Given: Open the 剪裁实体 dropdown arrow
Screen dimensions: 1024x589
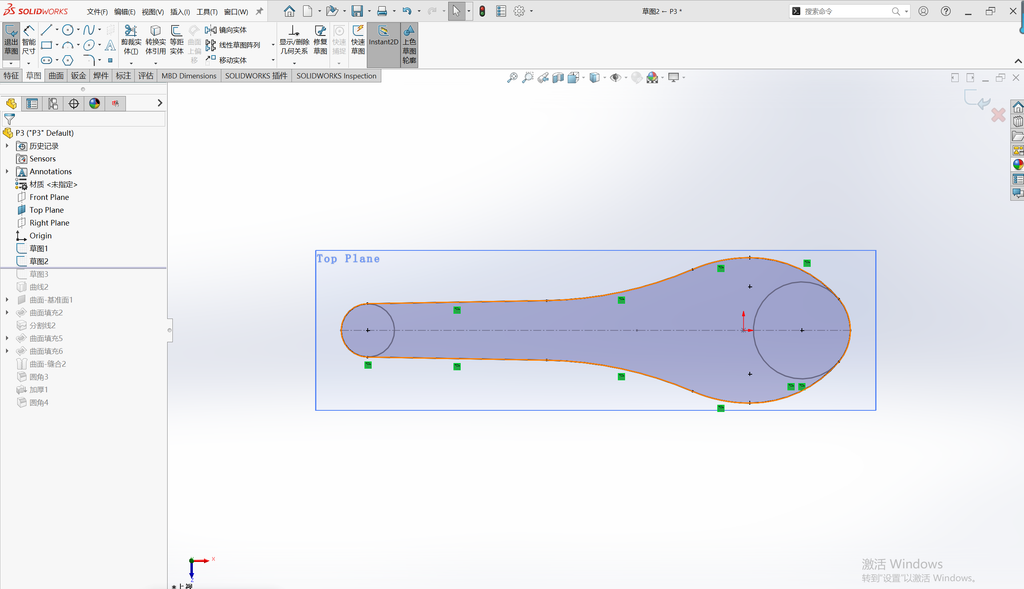Looking at the screenshot, I should pos(131,63).
